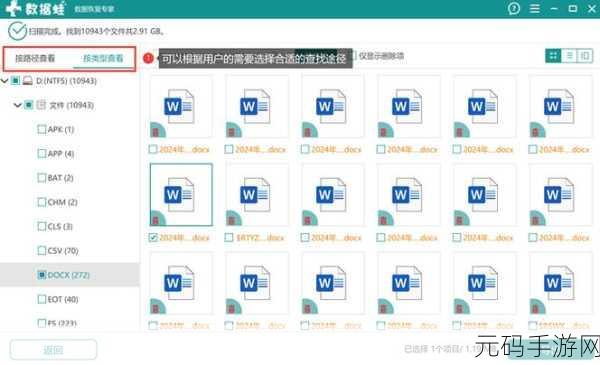Click the D:(NTFS) drive icon
600x365 pixels.
[x=28, y=81]
